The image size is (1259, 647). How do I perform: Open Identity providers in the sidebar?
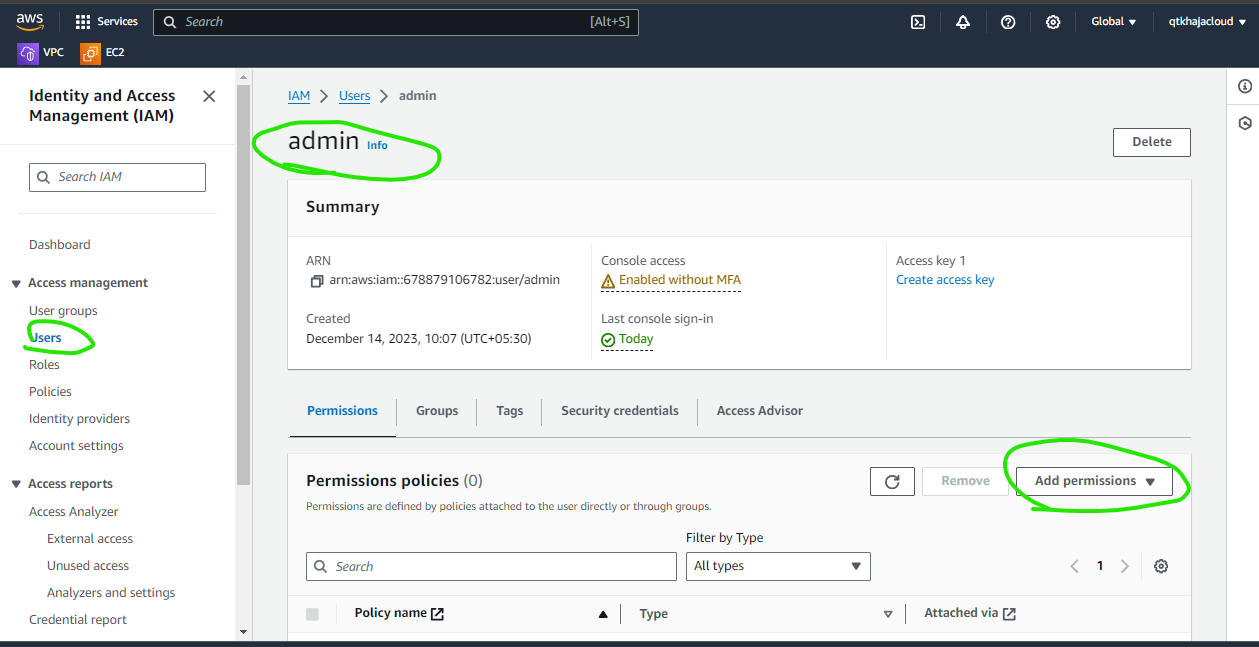tap(79, 419)
